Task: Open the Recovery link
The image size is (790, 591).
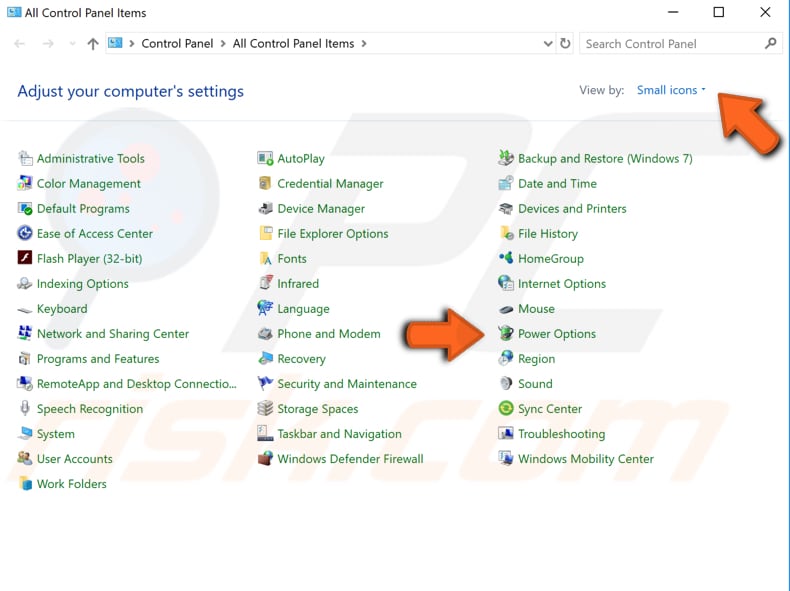Action: 301,359
